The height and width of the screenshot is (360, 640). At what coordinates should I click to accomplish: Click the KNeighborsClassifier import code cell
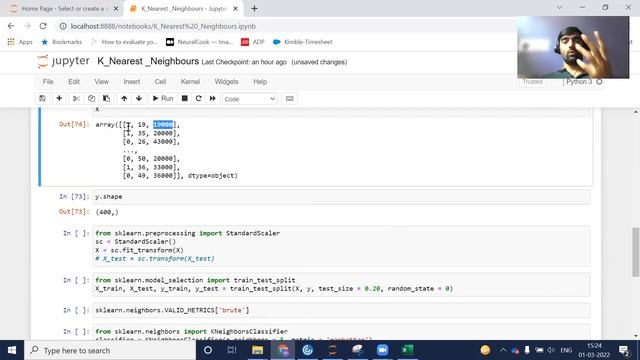[x=341, y=333]
